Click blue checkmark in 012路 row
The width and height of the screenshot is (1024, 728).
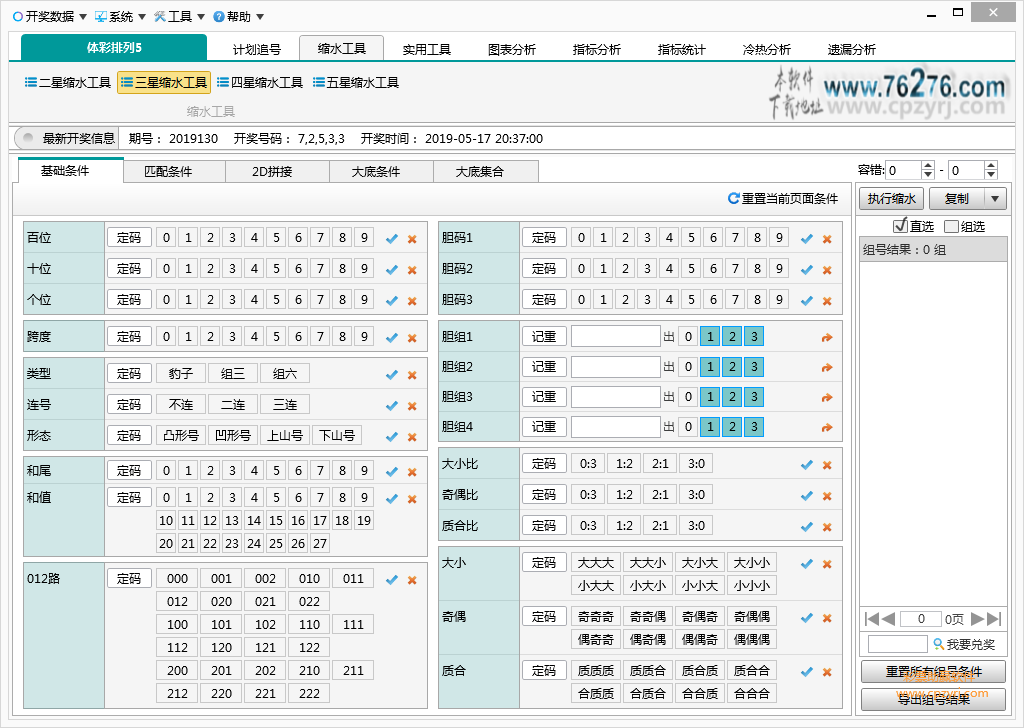392,579
